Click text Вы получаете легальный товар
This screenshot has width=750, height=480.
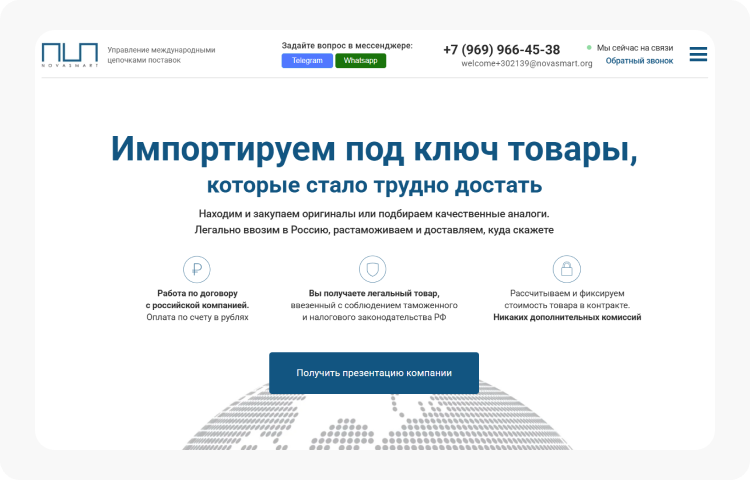tap(374, 293)
